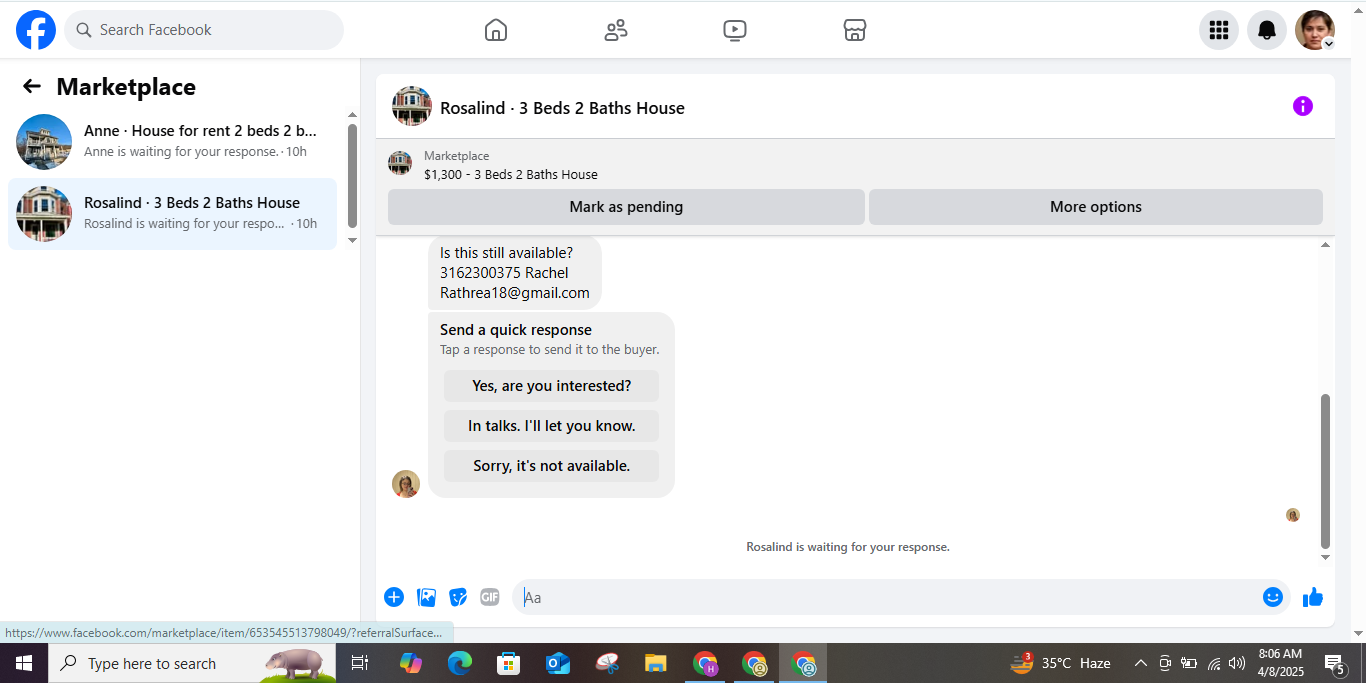
Task: Open the Friends icon in top navigation
Action: tap(616, 30)
